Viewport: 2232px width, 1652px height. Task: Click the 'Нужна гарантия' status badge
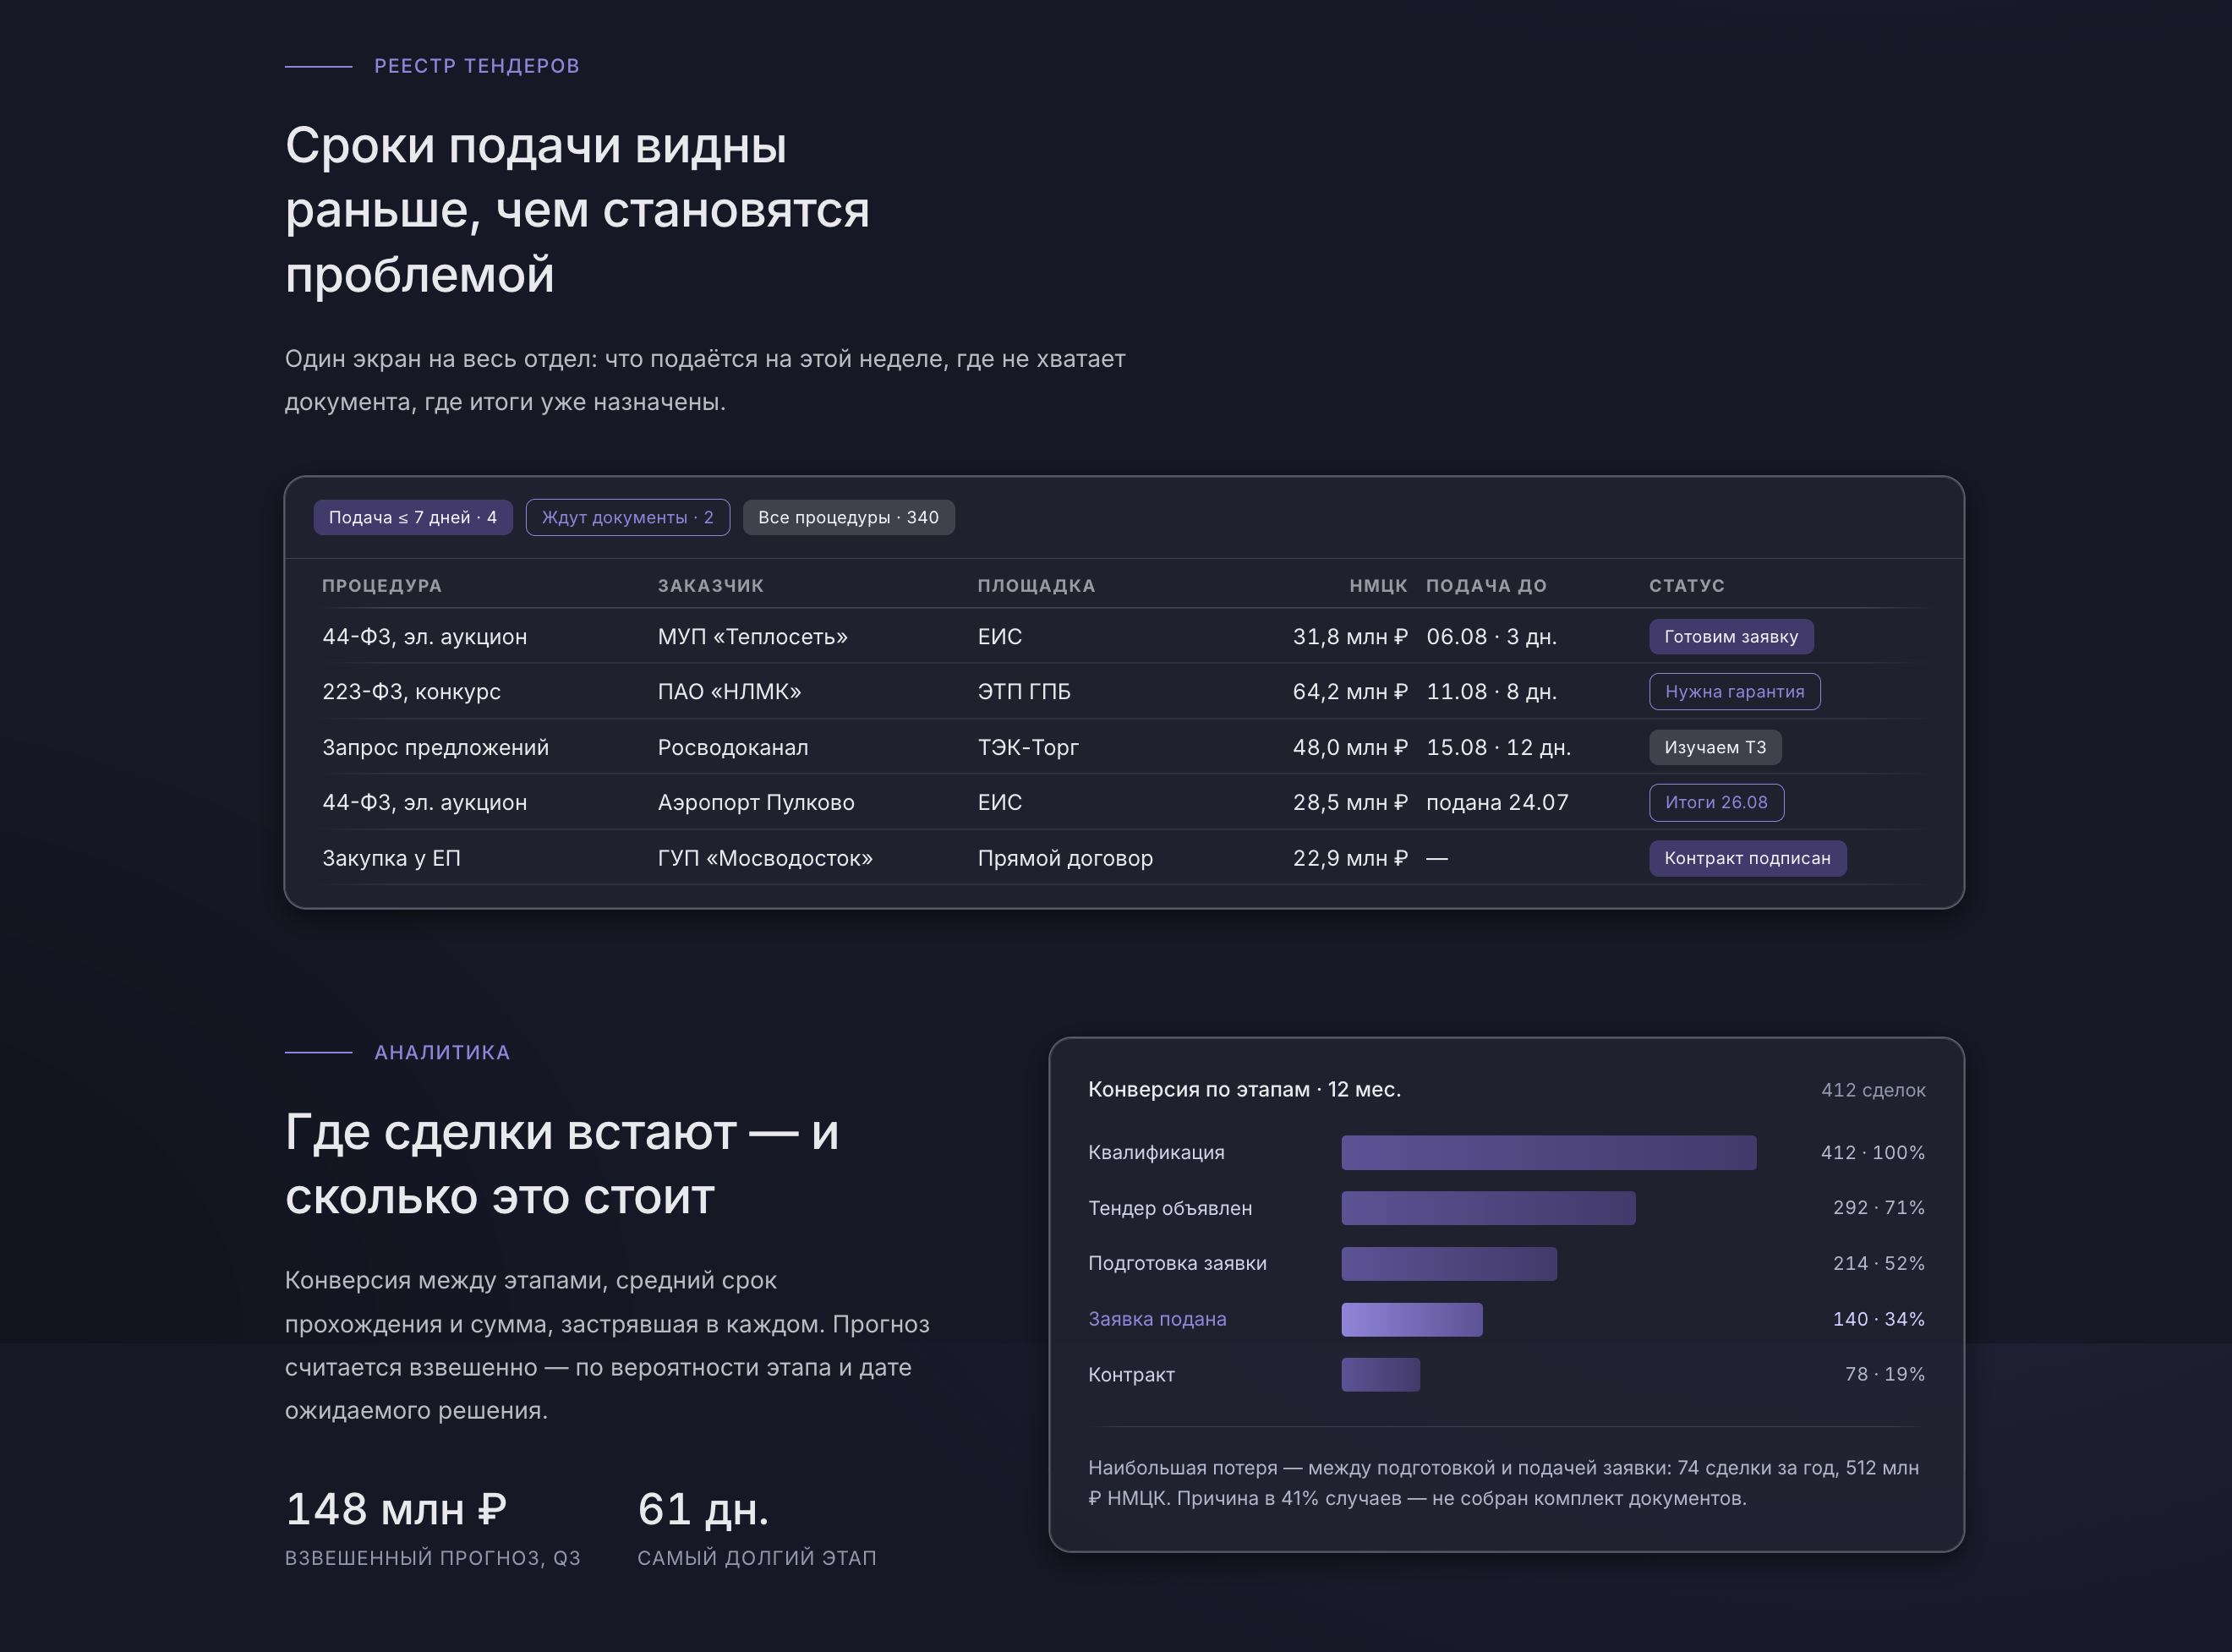(x=1734, y=691)
